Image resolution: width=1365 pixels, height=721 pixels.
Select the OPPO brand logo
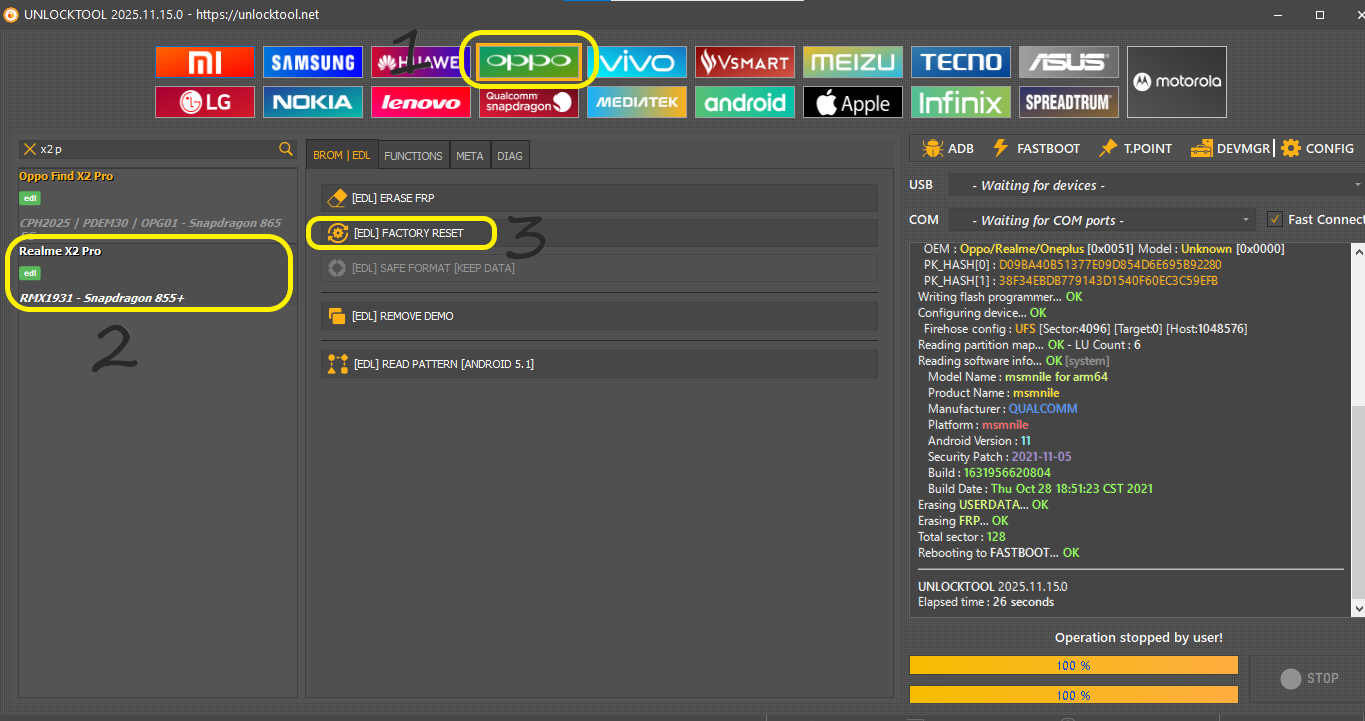[x=529, y=62]
